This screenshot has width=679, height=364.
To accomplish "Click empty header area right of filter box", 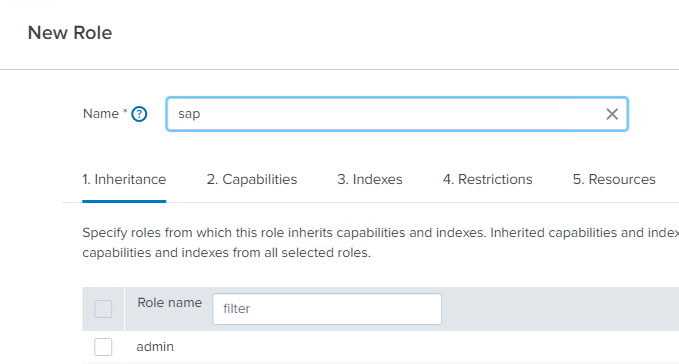I will (560, 309).
